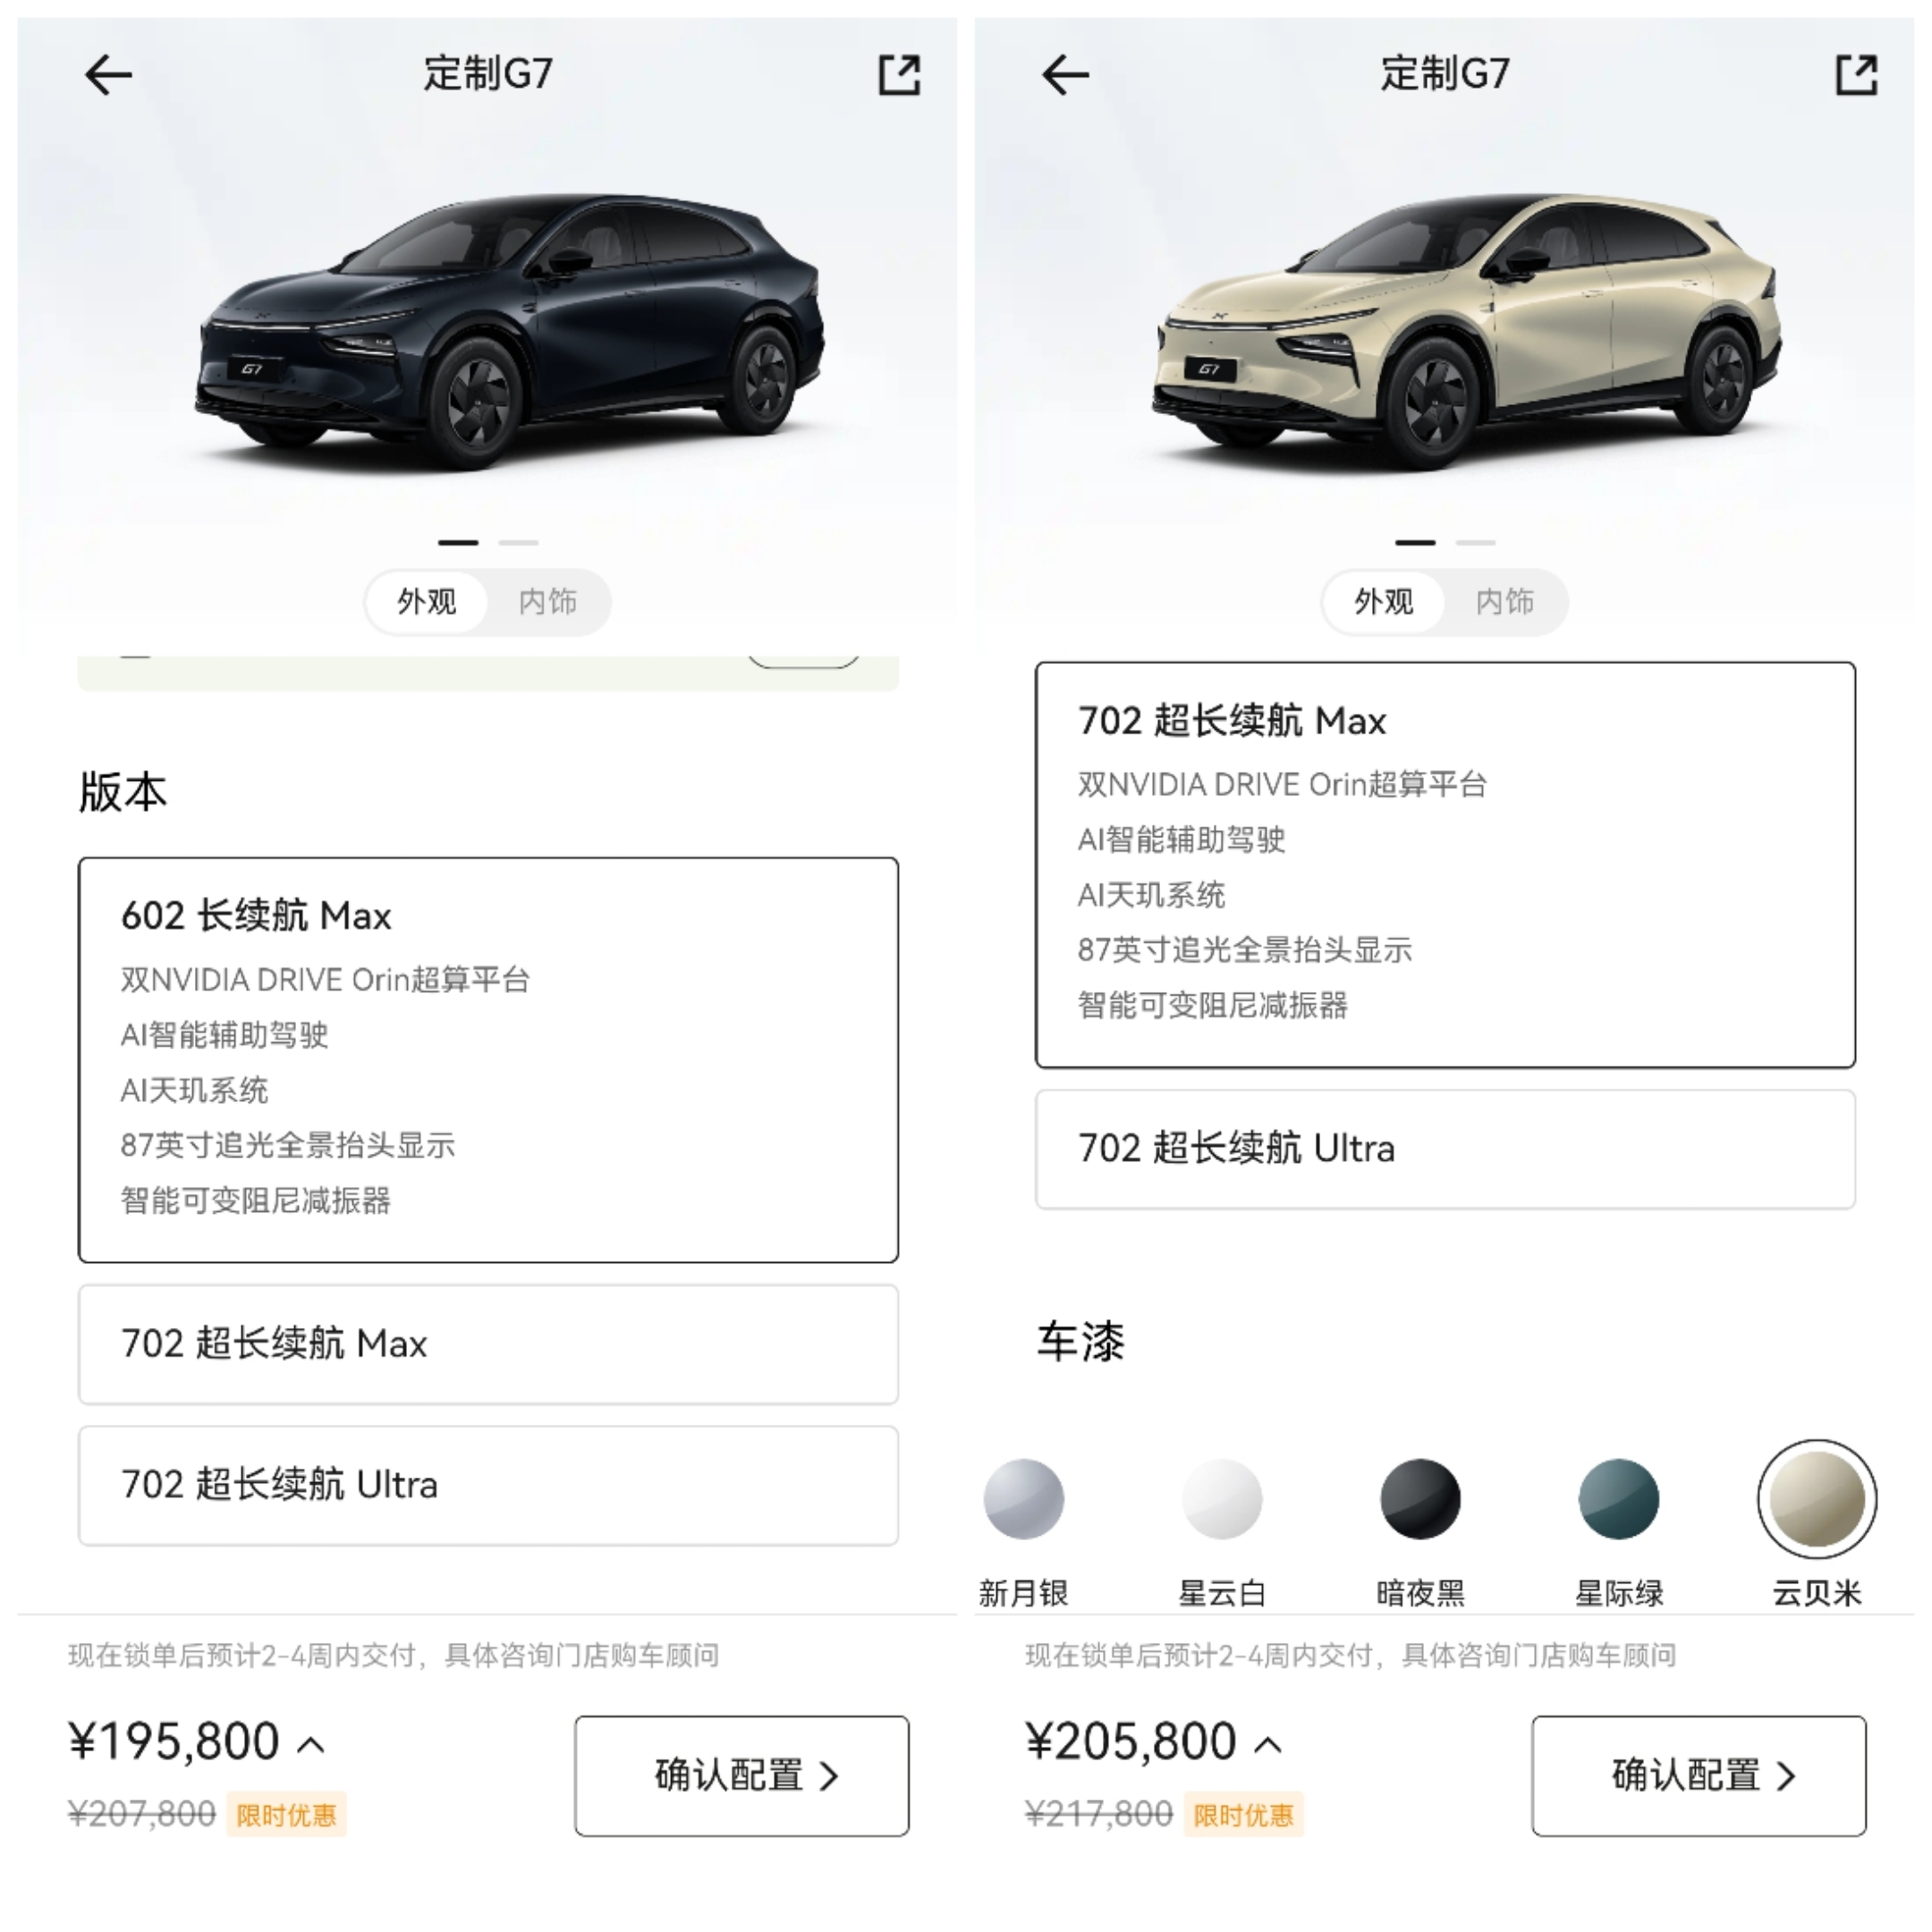This screenshot has width=1932, height=1932.
Task: Pick 星云白 white paint color
Action: [1222, 1498]
